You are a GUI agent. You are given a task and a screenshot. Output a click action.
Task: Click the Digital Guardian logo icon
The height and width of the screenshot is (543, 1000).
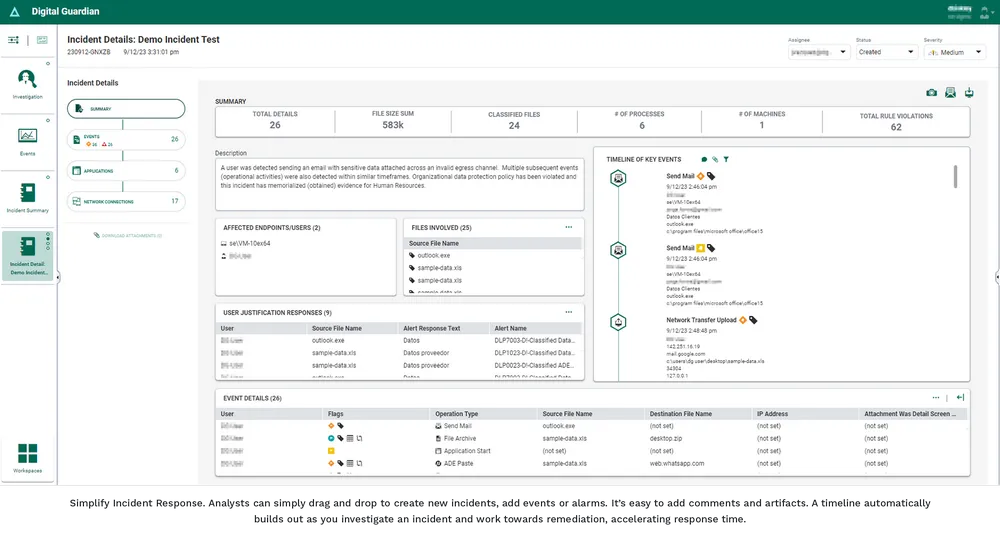tap(15, 11)
